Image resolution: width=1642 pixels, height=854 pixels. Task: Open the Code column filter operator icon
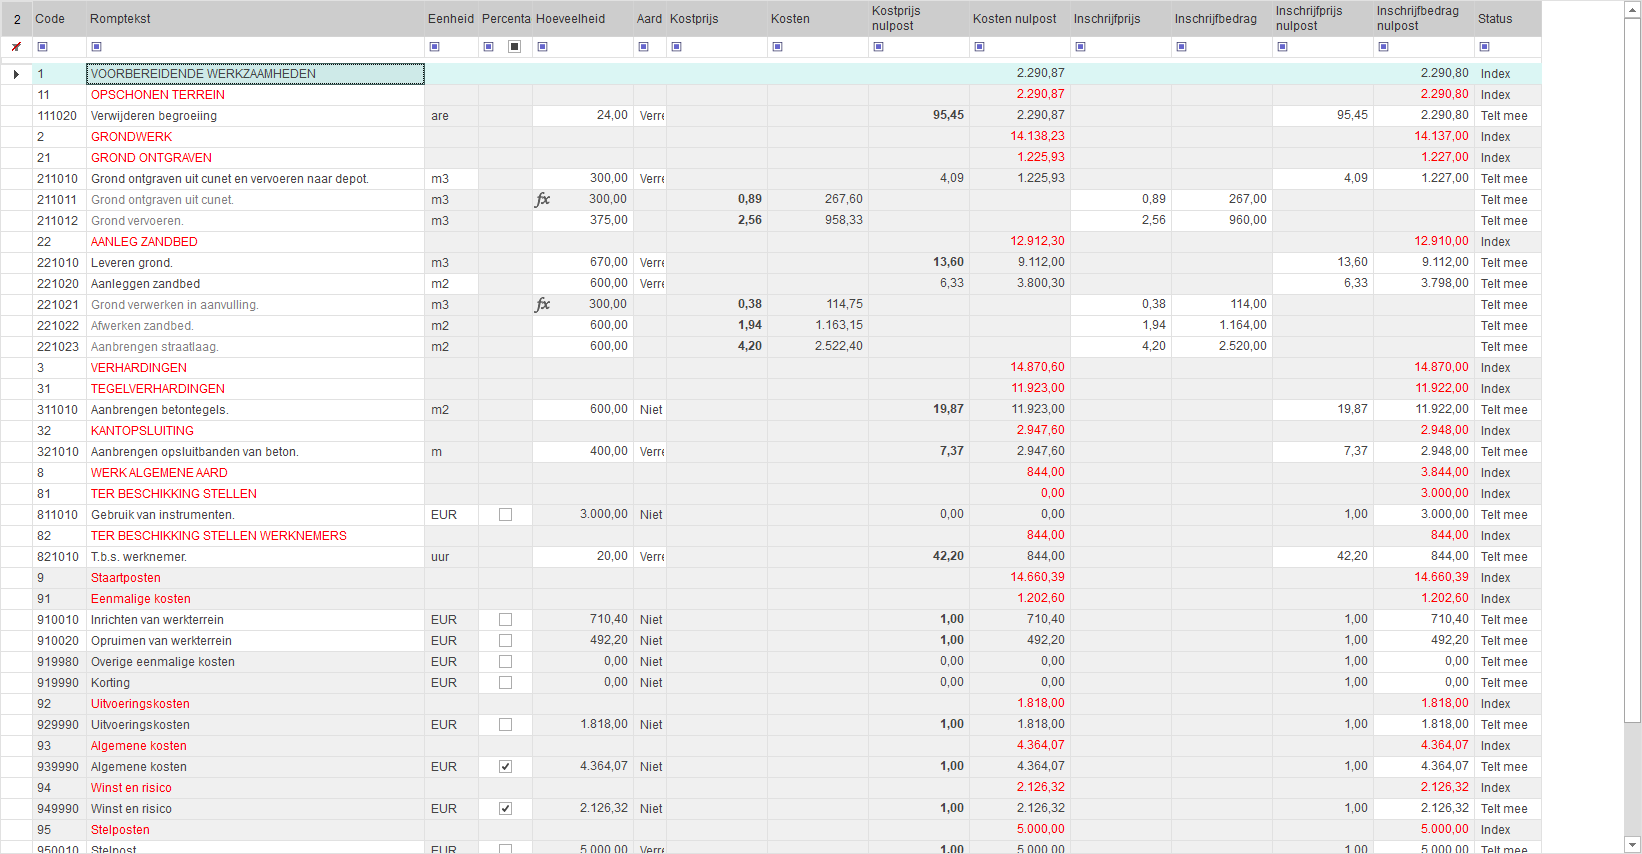tap(42, 47)
